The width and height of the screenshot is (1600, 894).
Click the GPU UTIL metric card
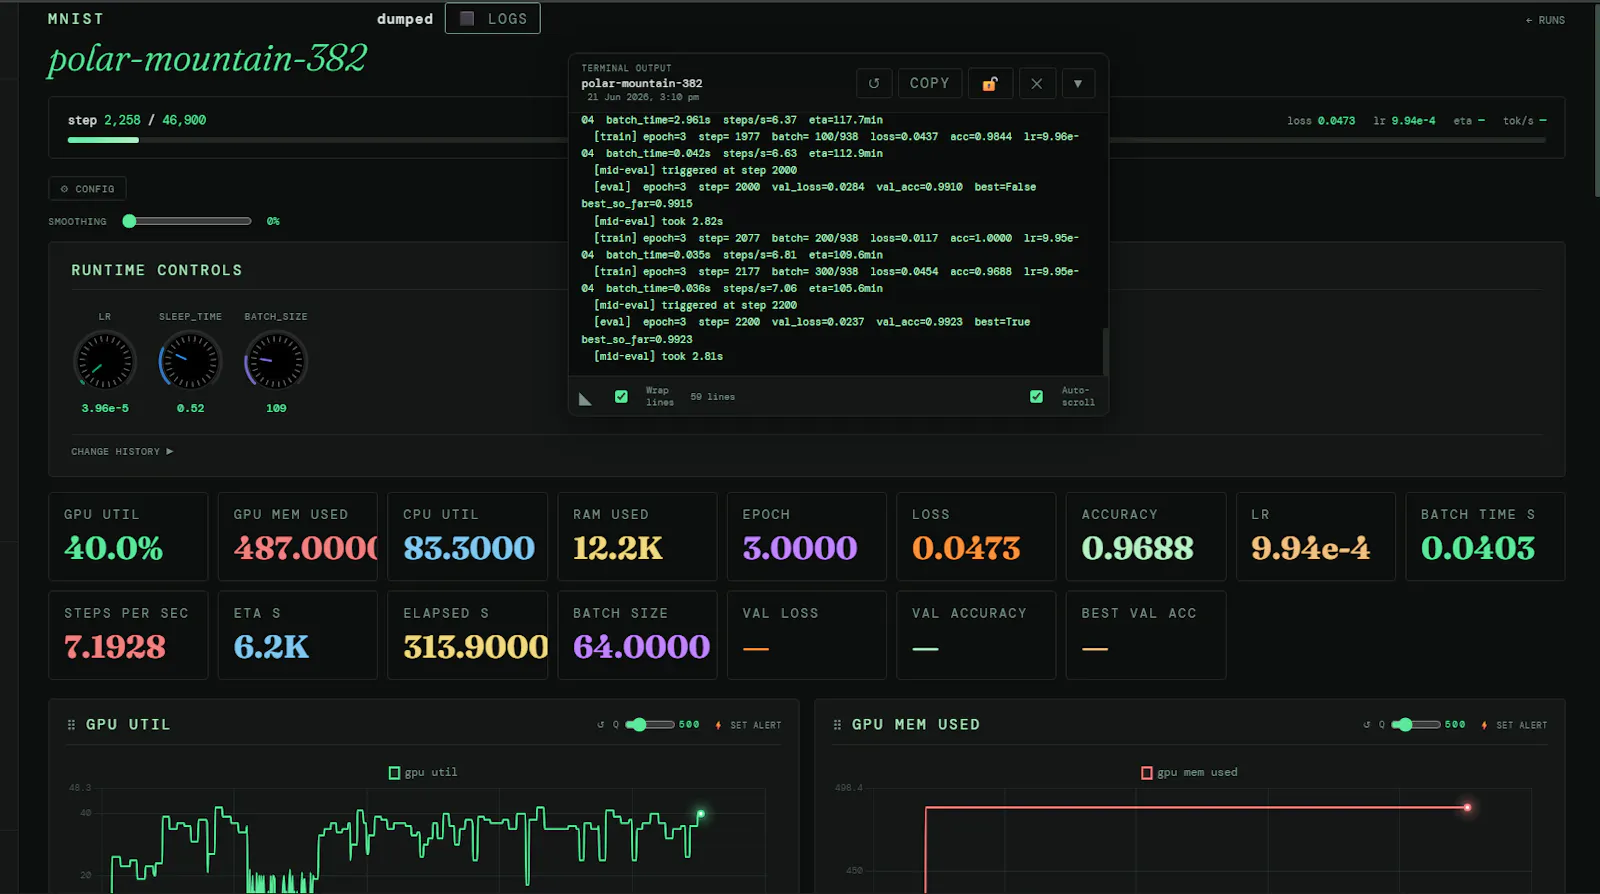(128, 537)
